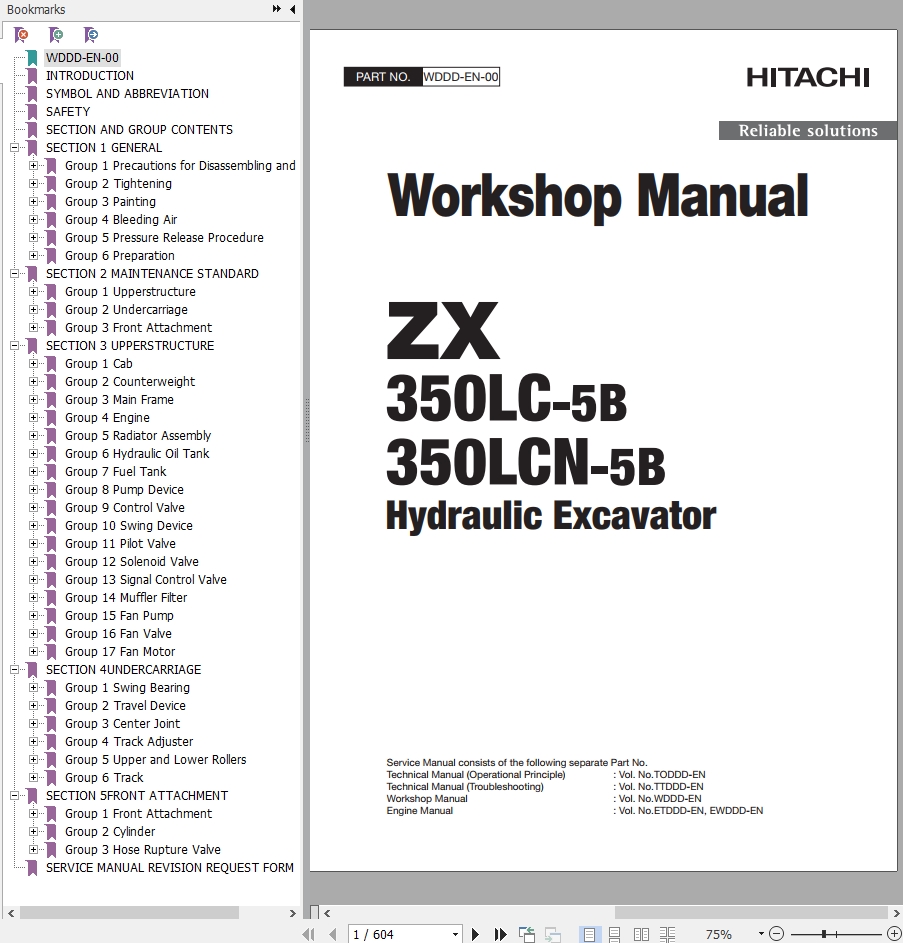903x943 pixels.
Task: Open Group 9 Control Valve bookmark
Action: point(125,508)
